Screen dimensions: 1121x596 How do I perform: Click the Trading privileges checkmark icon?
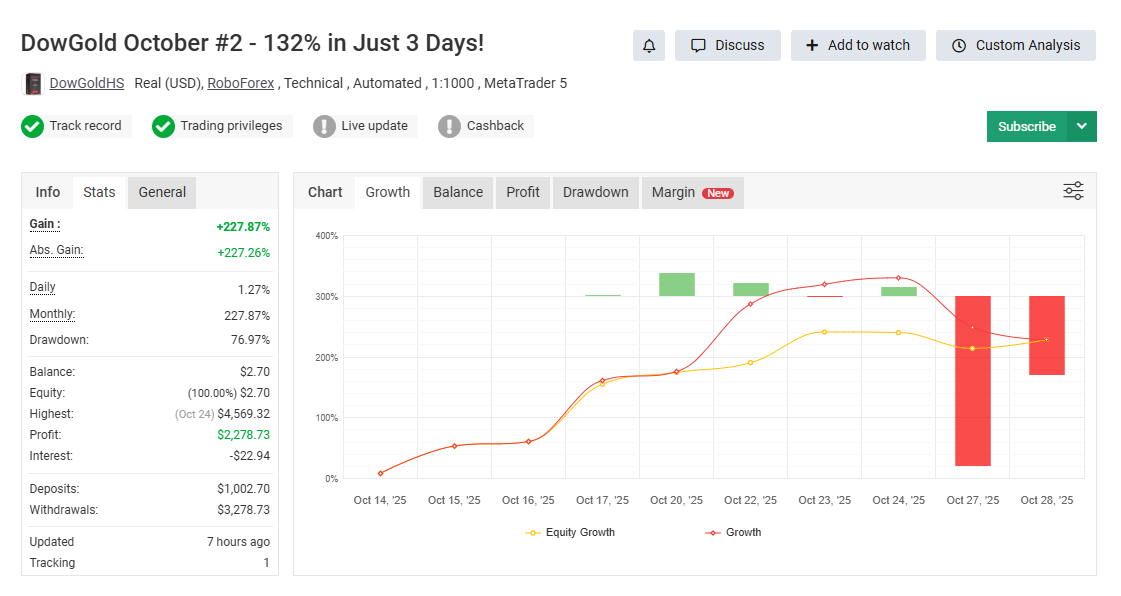163,126
